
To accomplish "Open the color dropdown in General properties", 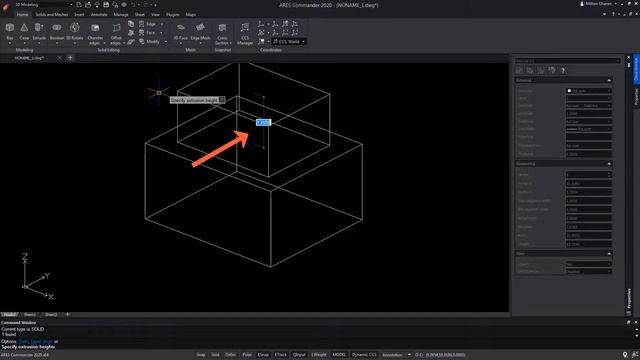I will (589, 91).
